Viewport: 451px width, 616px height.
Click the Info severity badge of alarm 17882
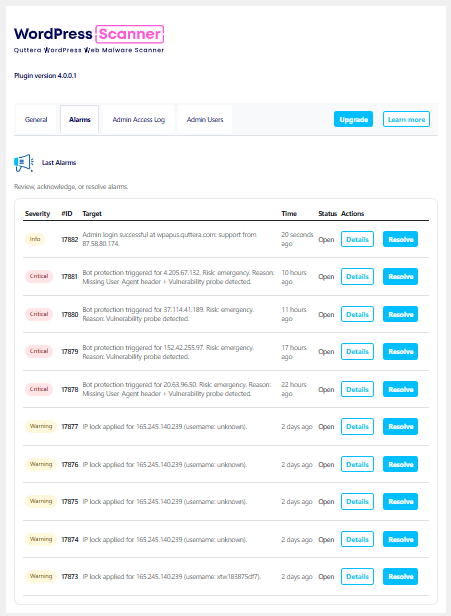35,239
